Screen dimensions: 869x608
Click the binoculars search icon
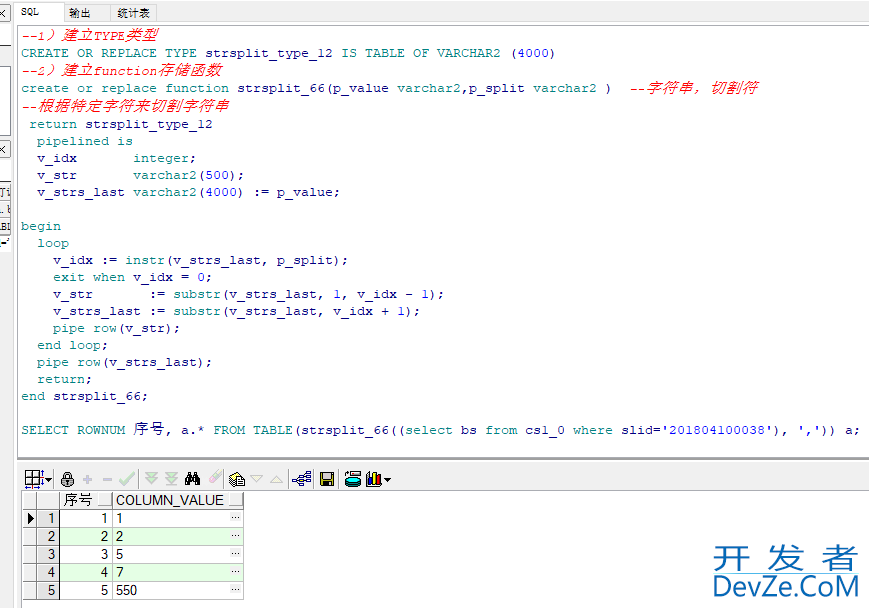click(193, 479)
